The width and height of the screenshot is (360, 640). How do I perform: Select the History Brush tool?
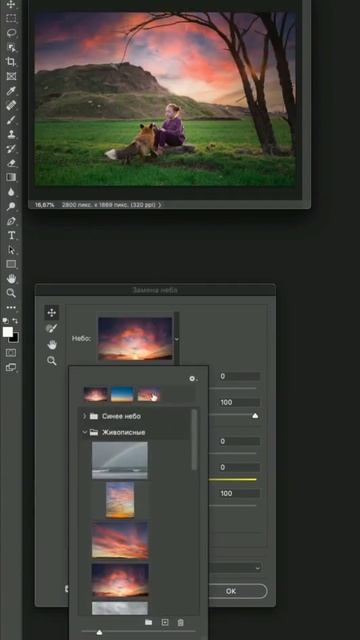coord(11,148)
